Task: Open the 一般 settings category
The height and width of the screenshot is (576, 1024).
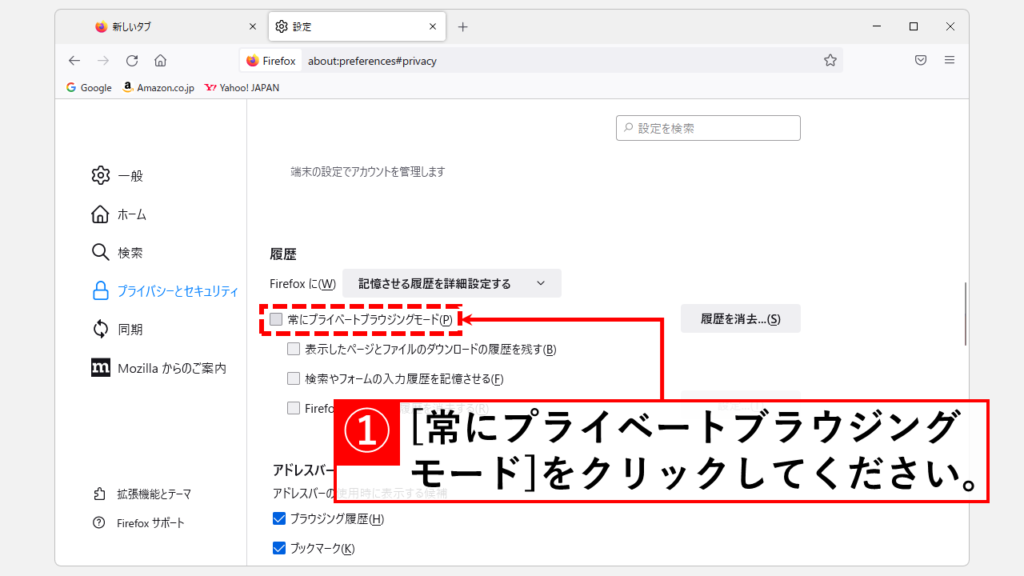Action: pos(118,176)
